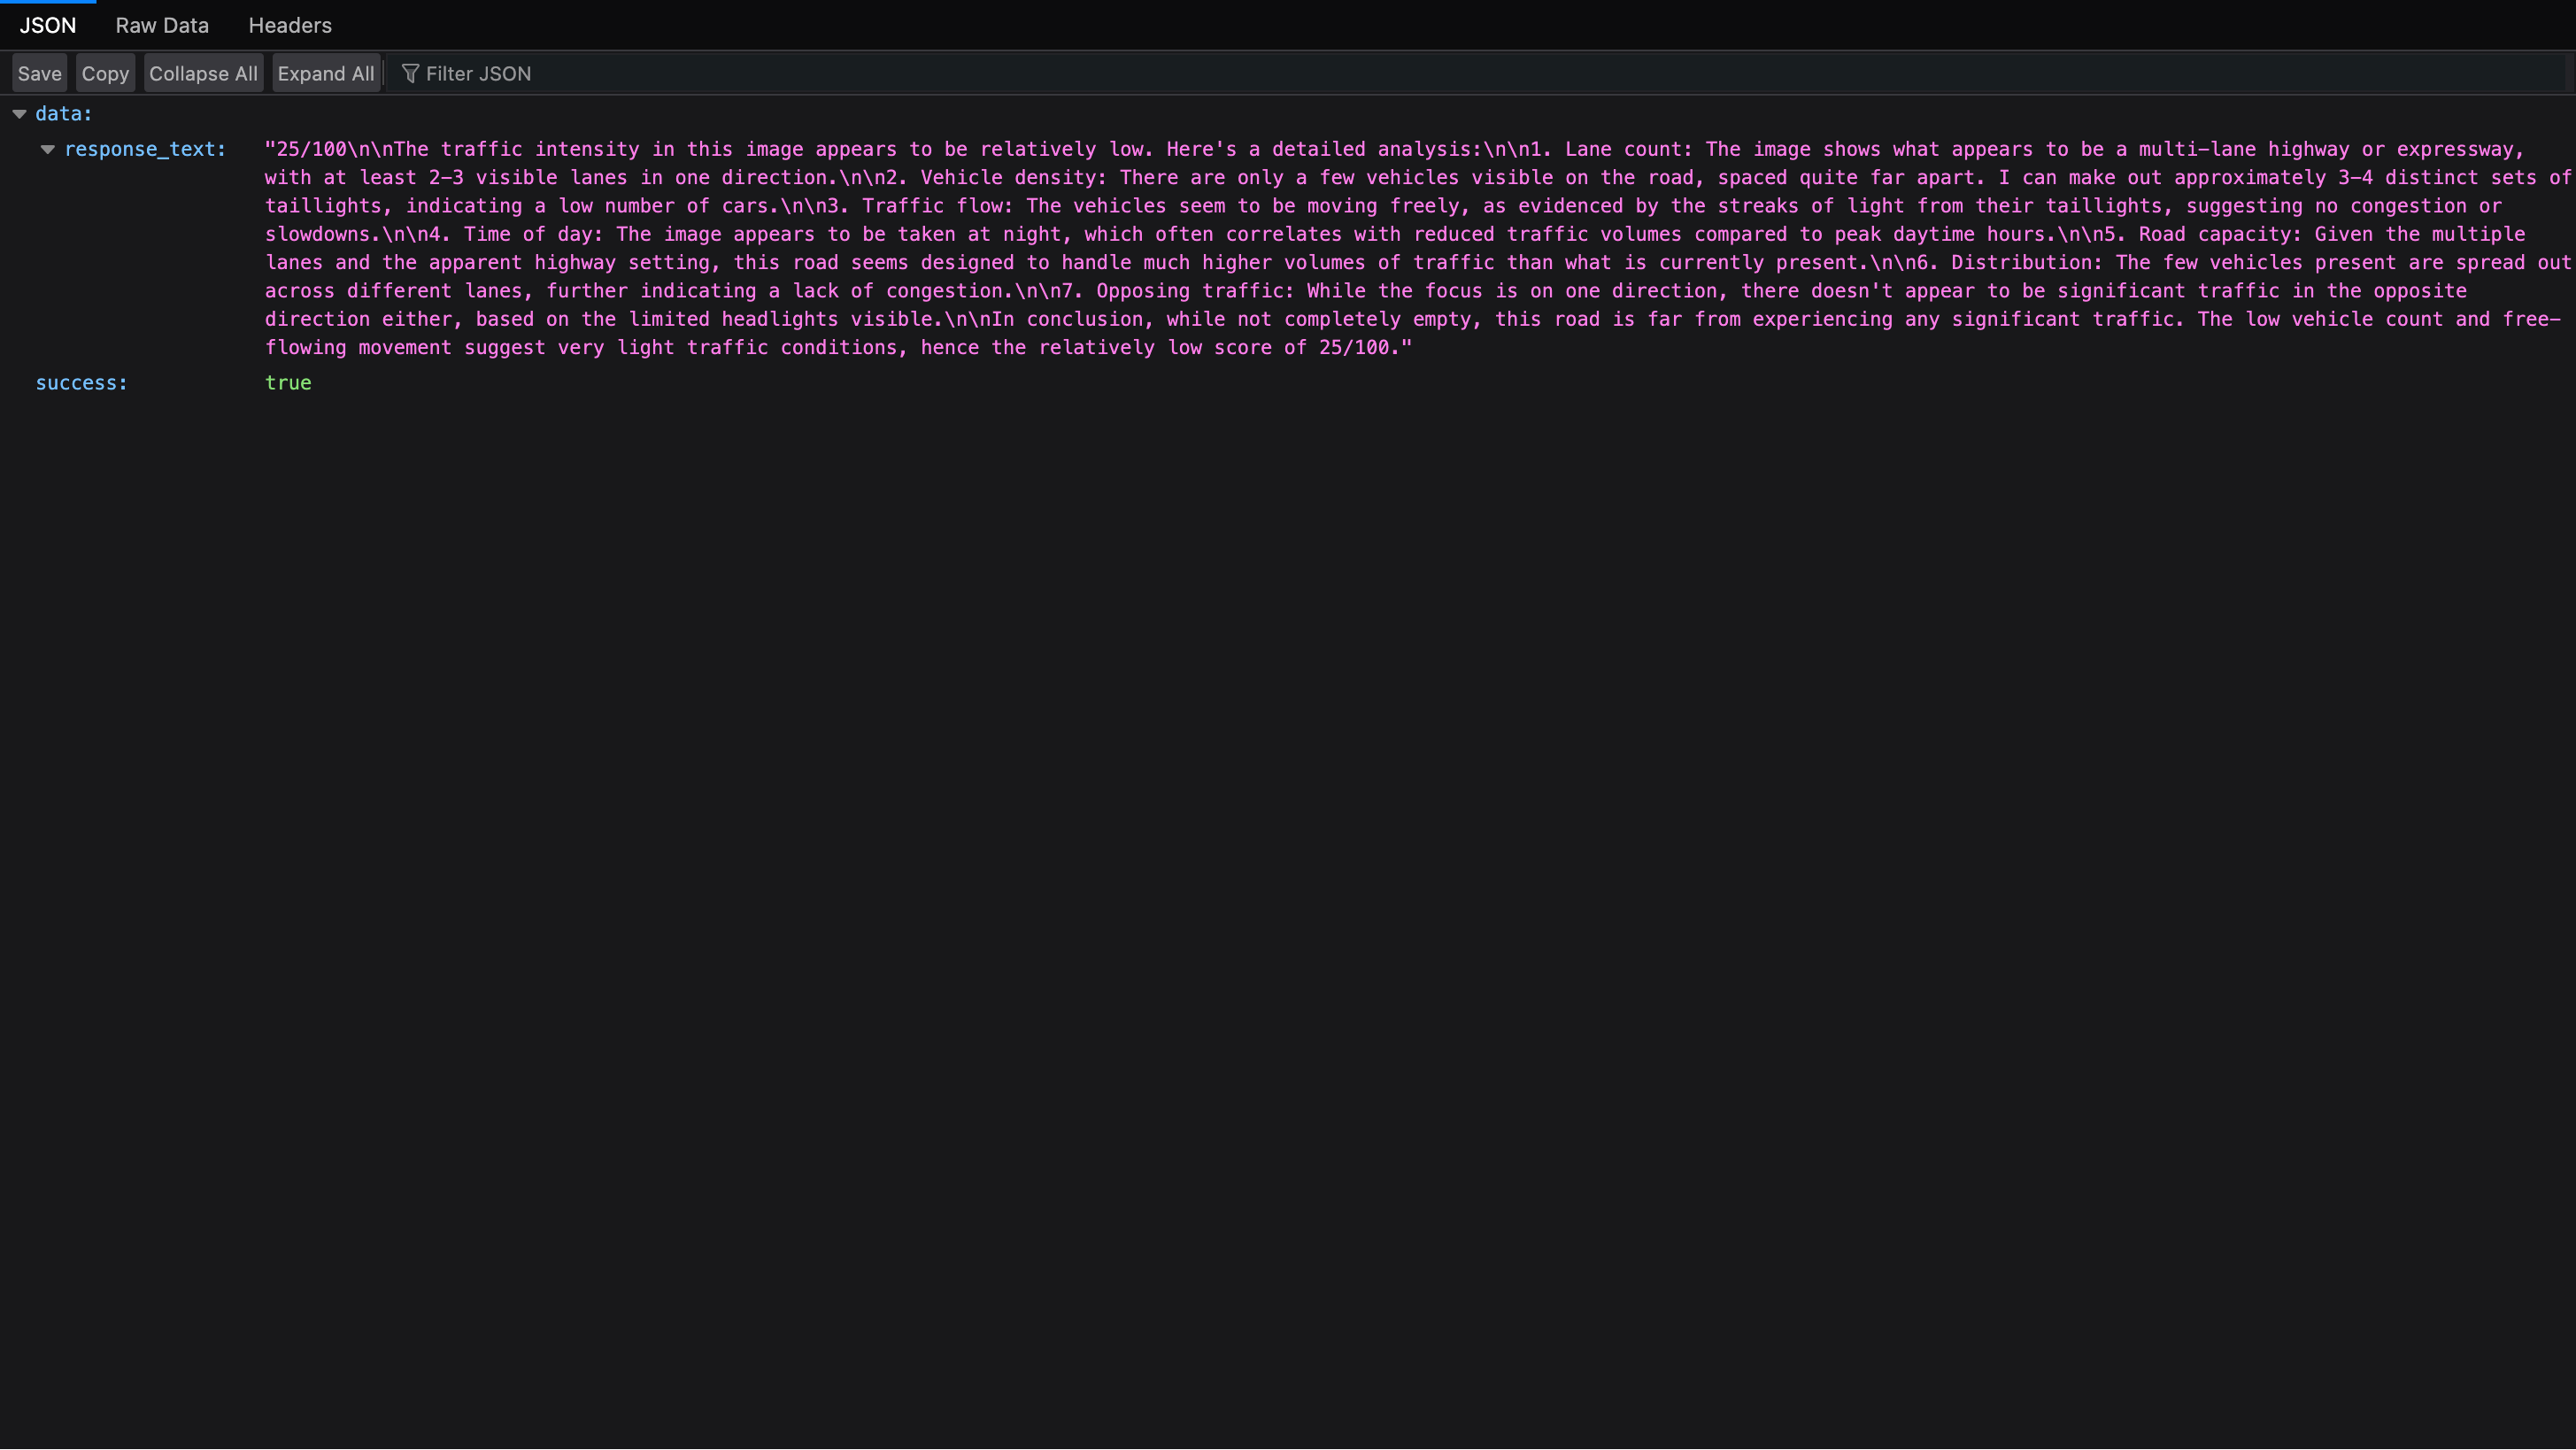
Task: Click the green true value
Action: click(288, 383)
